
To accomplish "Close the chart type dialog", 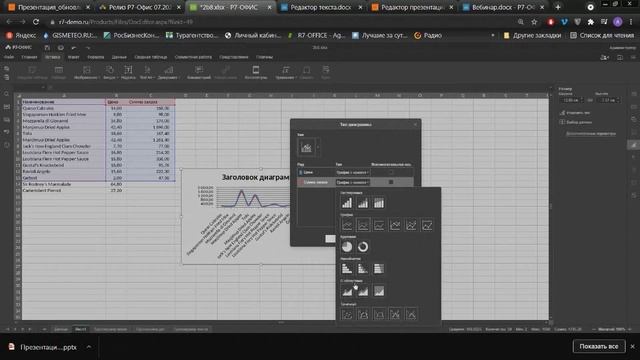I will tap(415, 124).
